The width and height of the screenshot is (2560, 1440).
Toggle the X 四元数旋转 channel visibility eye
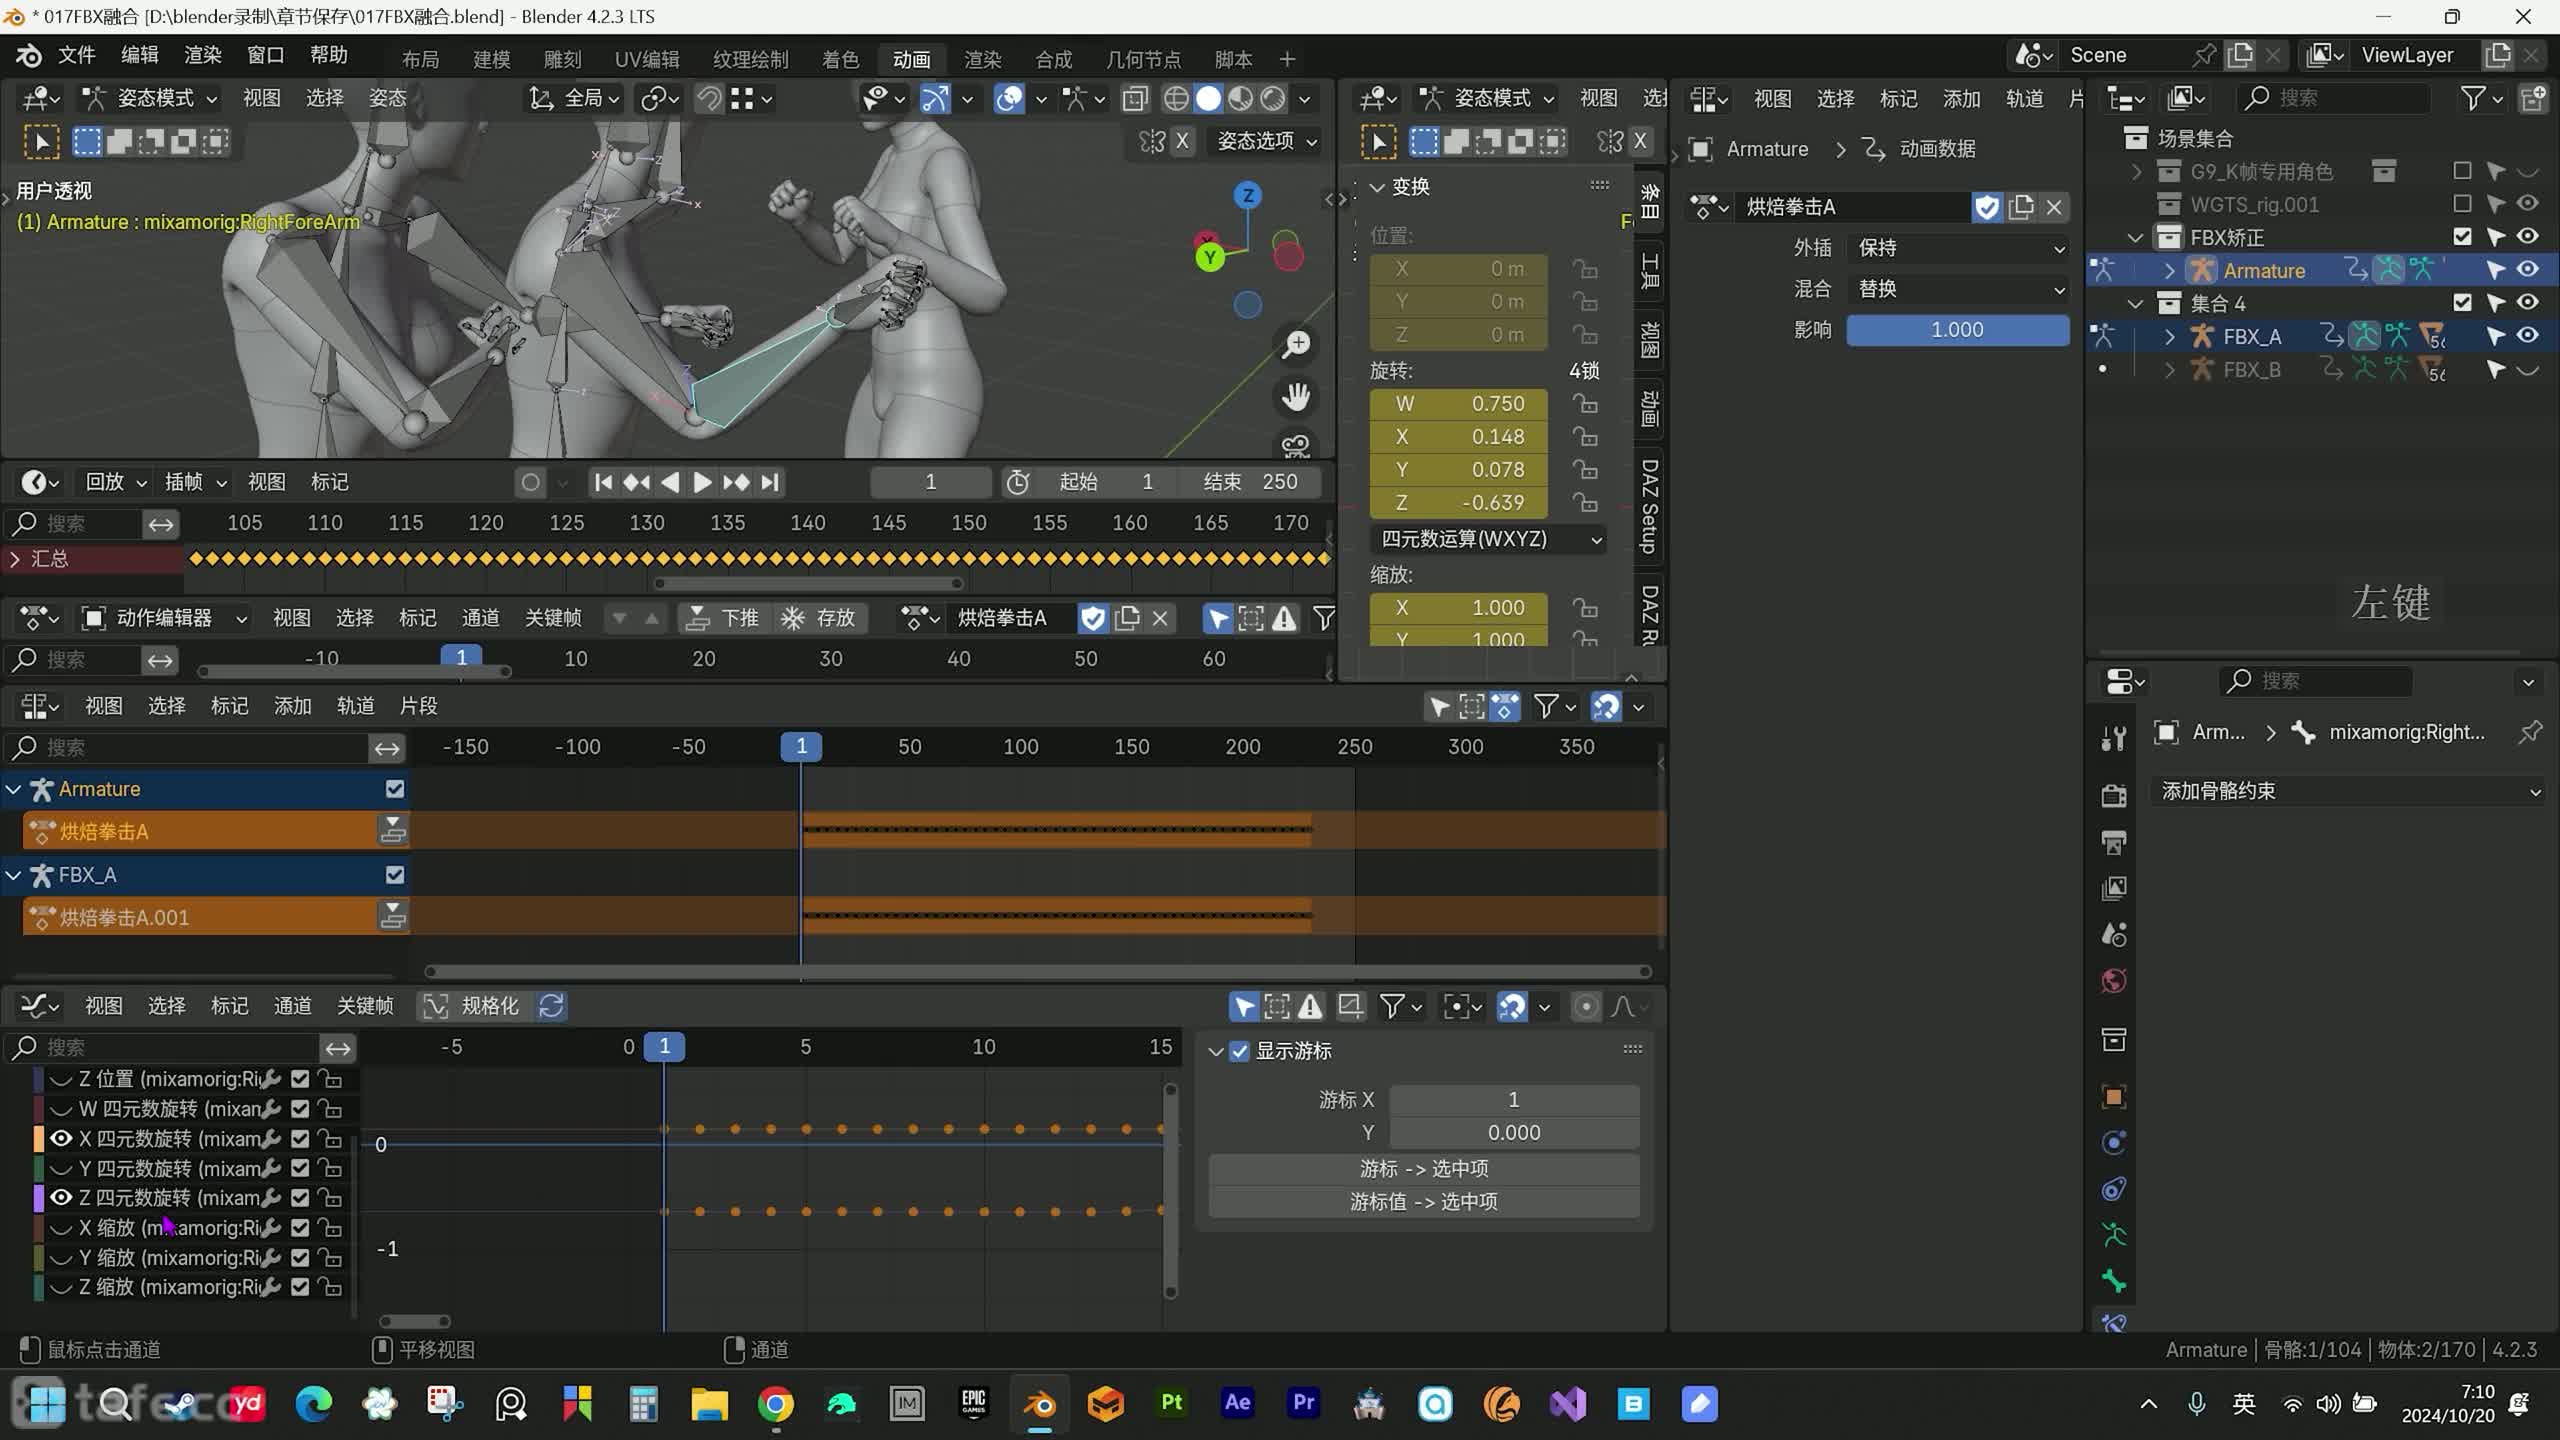click(61, 1138)
